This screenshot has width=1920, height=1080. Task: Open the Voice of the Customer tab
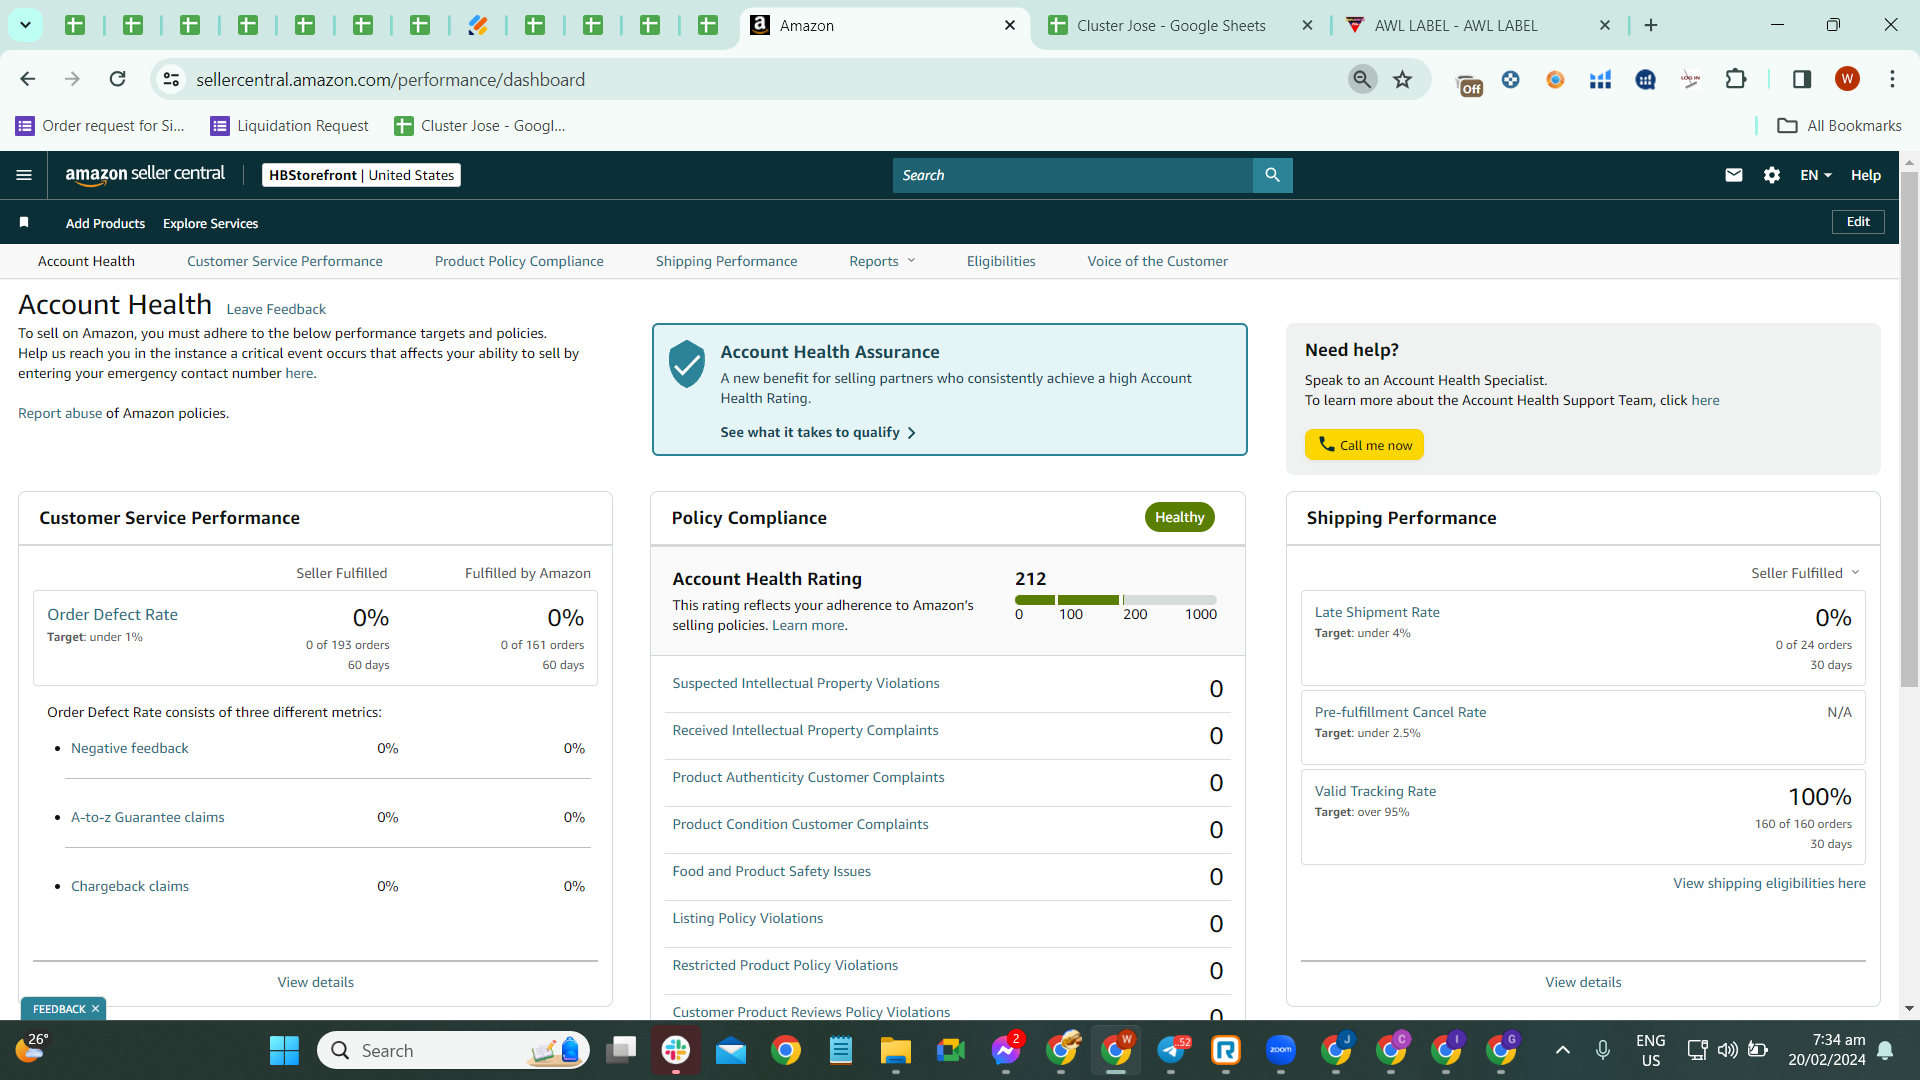click(x=1158, y=261)
